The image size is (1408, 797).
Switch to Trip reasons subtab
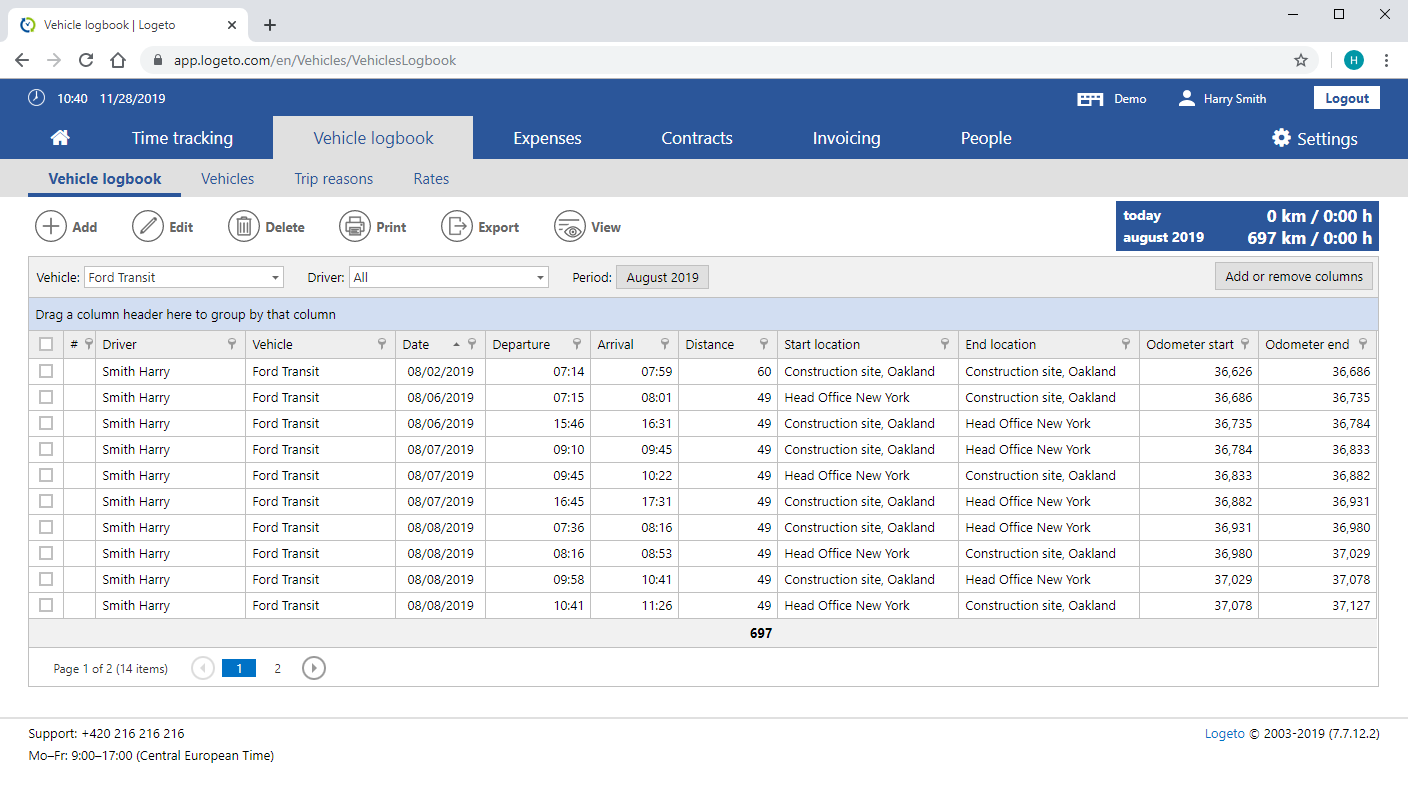coord(333,179)
